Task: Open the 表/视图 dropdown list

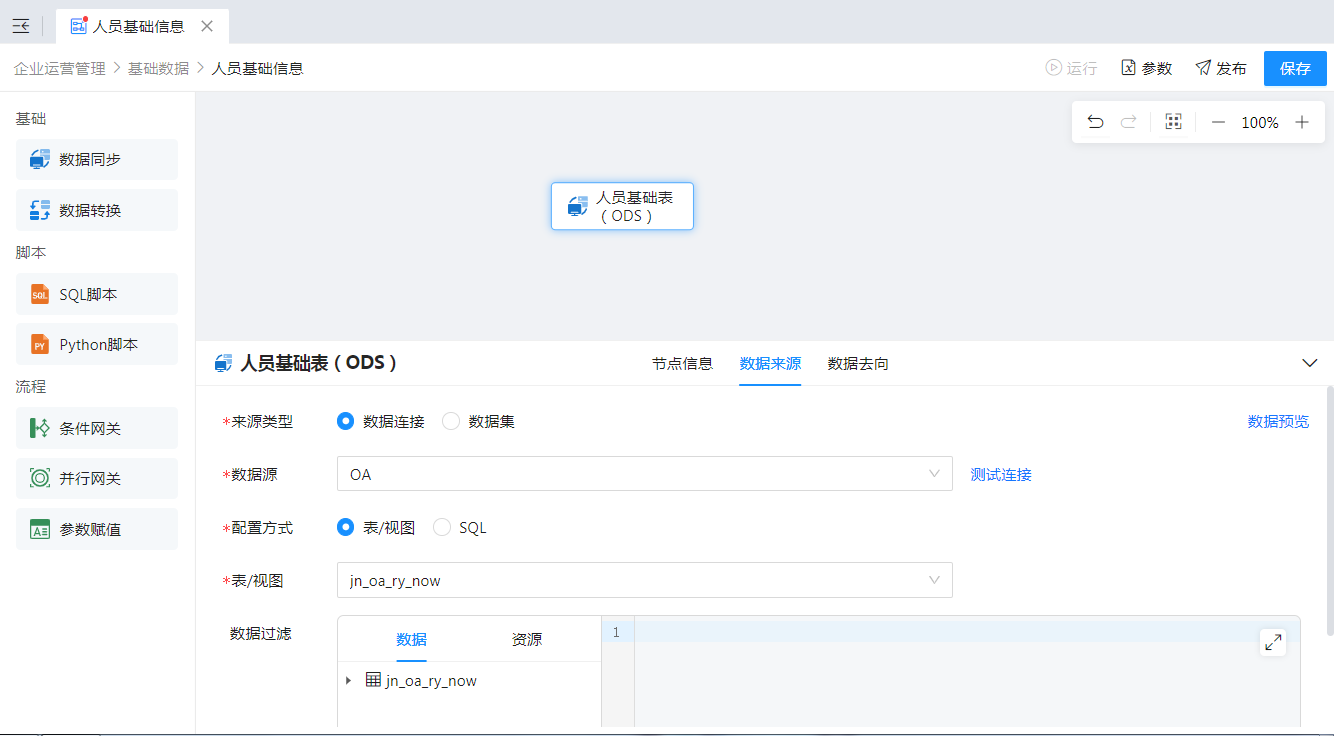Action: (644, 580)
